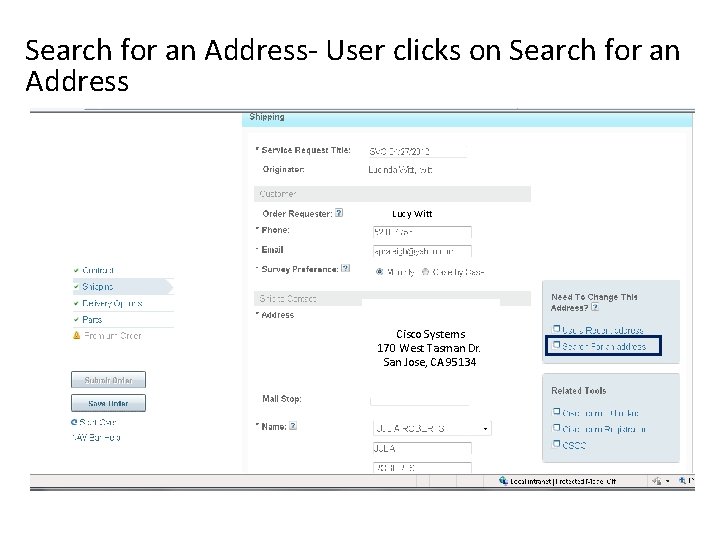Click the Start Over refresh icon
This screenshot has height=540, width=720.
[x=74, y=422]
